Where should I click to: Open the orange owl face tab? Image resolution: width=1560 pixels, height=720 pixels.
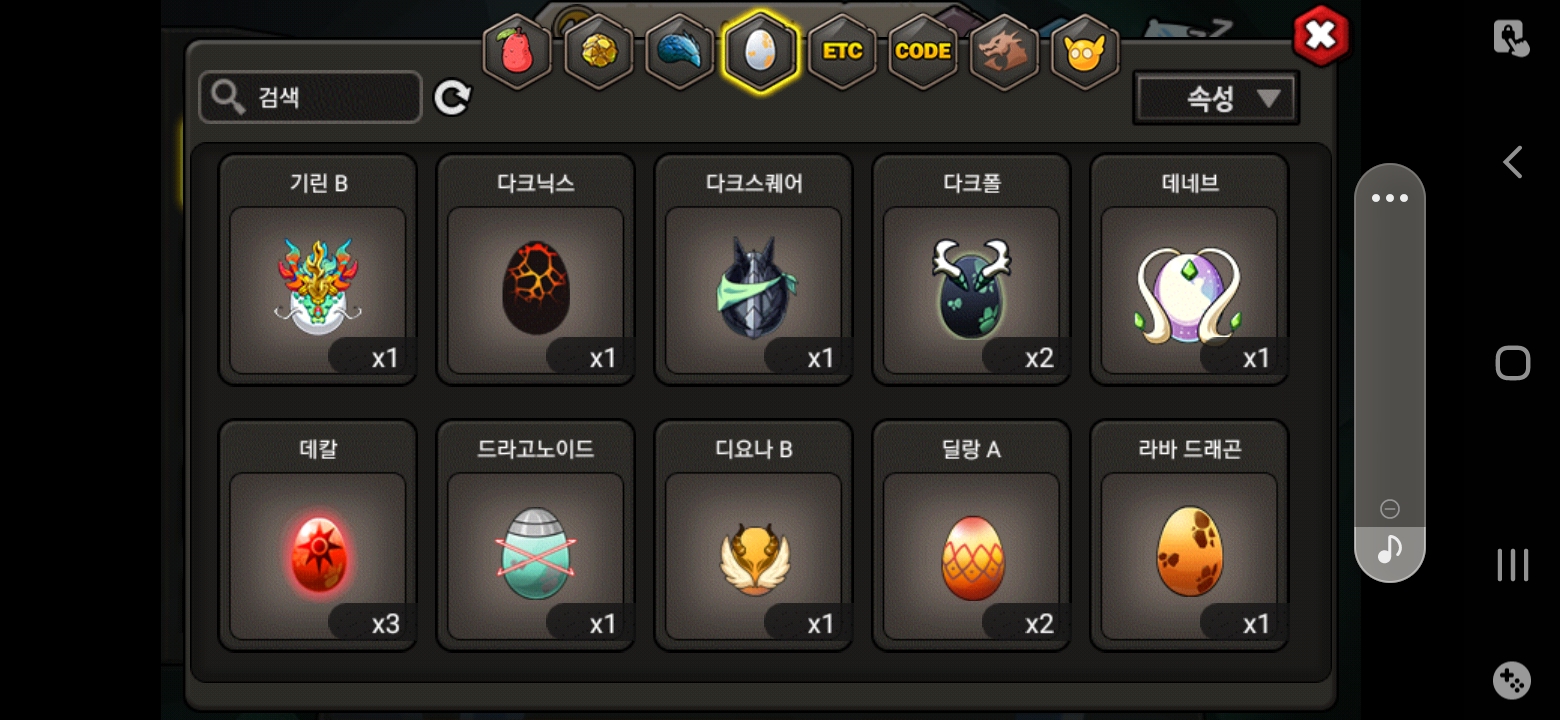tap(1085, 52)
